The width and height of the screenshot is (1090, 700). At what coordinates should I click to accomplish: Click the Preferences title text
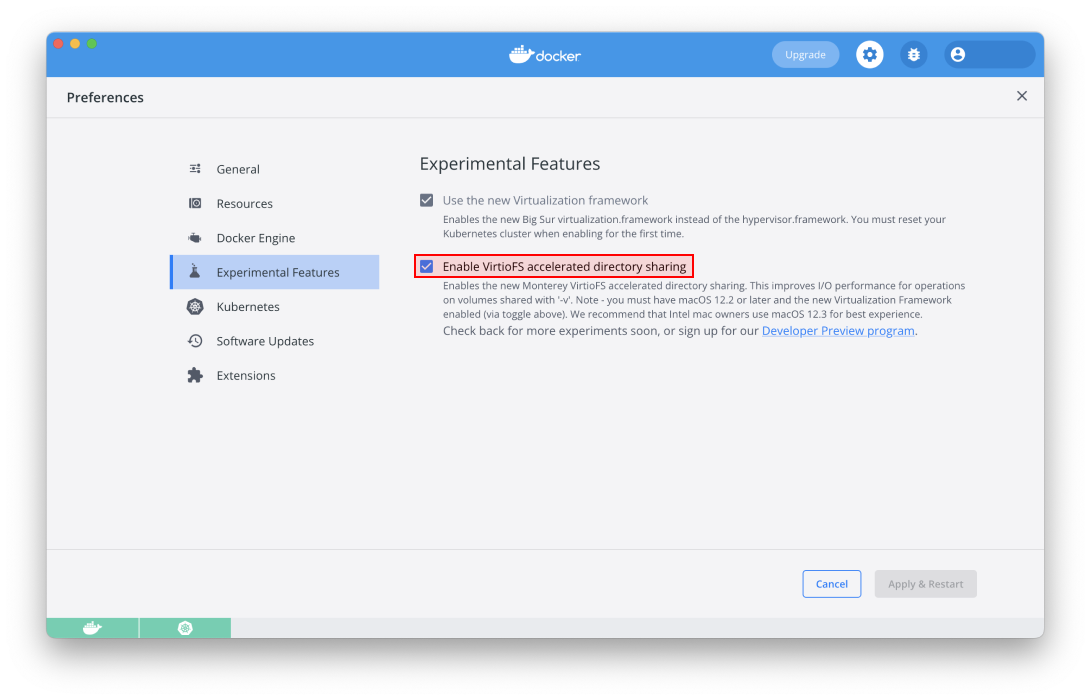coord(105,97)
